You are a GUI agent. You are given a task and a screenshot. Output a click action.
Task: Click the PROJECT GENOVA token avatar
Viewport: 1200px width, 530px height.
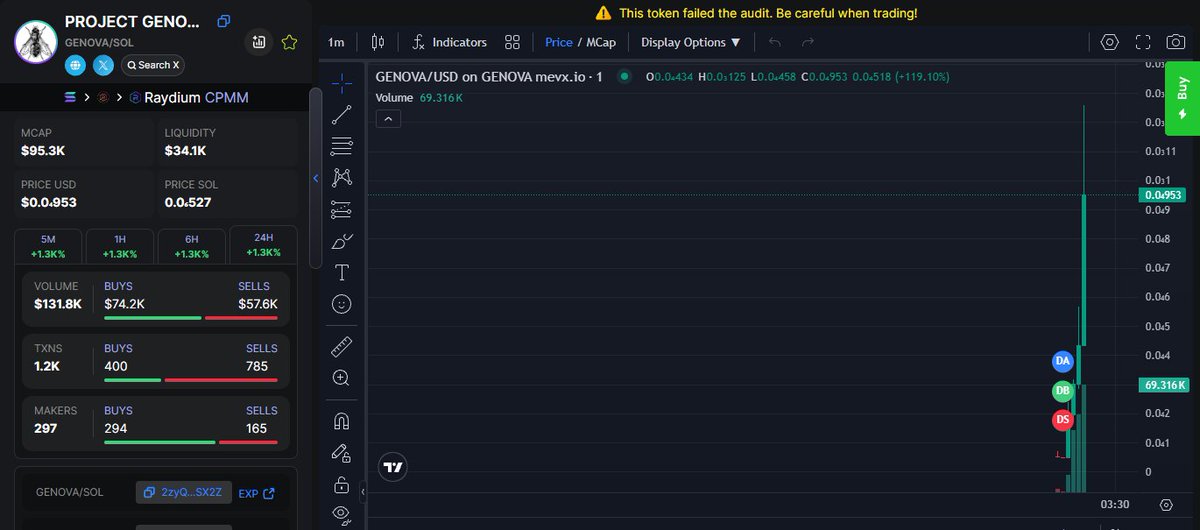coord(35,42)
